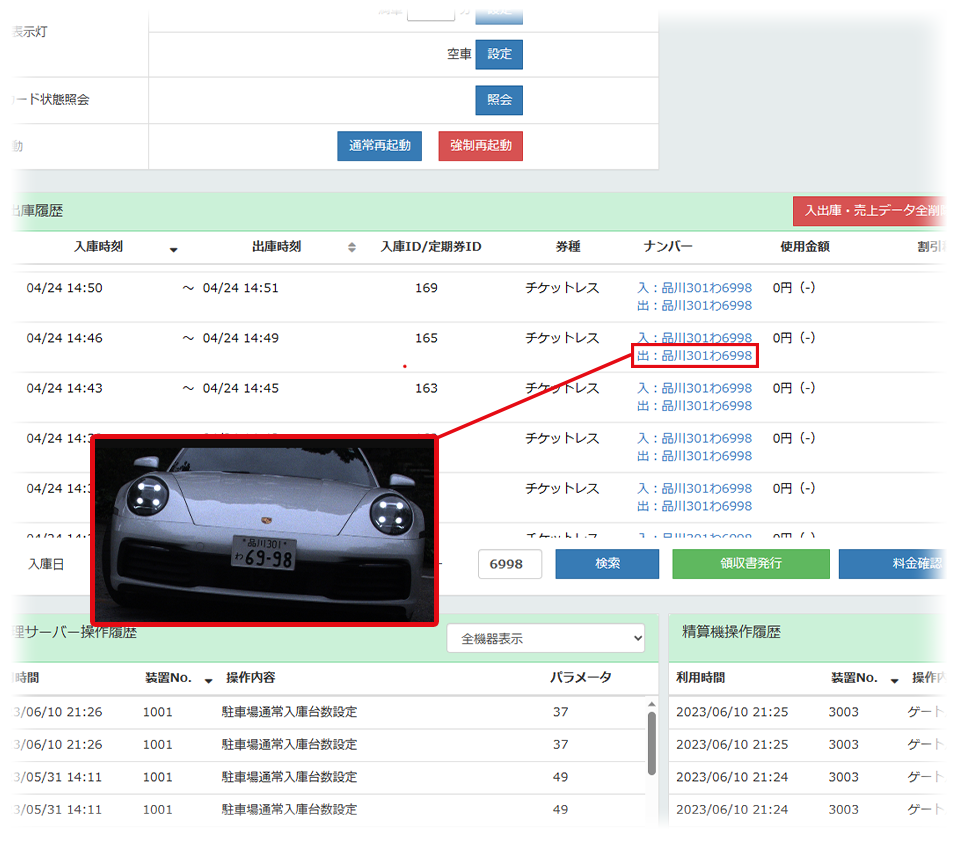Select 0円 (-) amount in row 163
The image size is (960, 843).
point(793,388)
